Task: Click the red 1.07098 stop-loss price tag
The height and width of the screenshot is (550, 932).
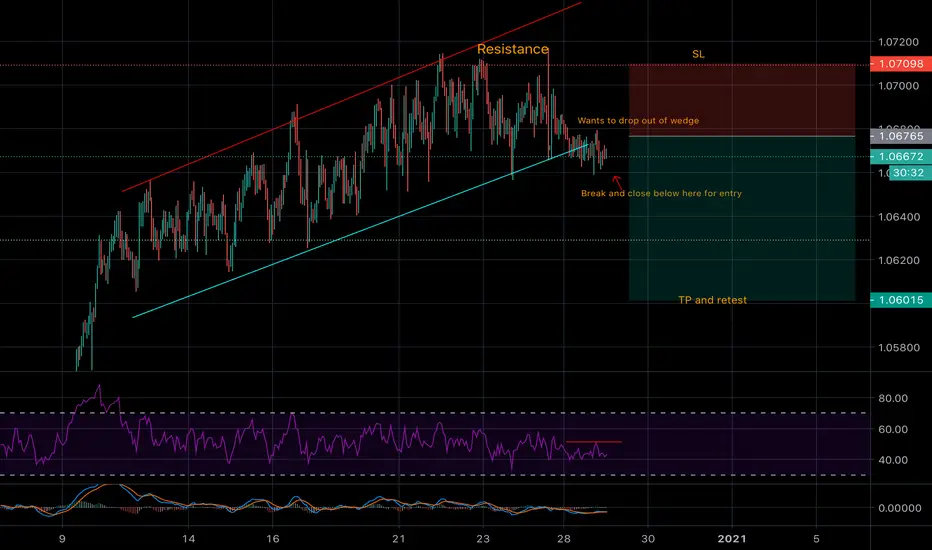Action: (x=900, y=64)
